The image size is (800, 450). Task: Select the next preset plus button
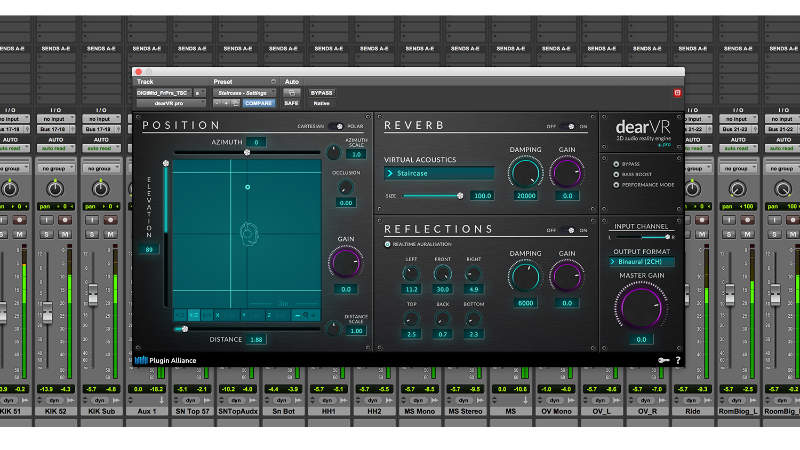[227, 103]
